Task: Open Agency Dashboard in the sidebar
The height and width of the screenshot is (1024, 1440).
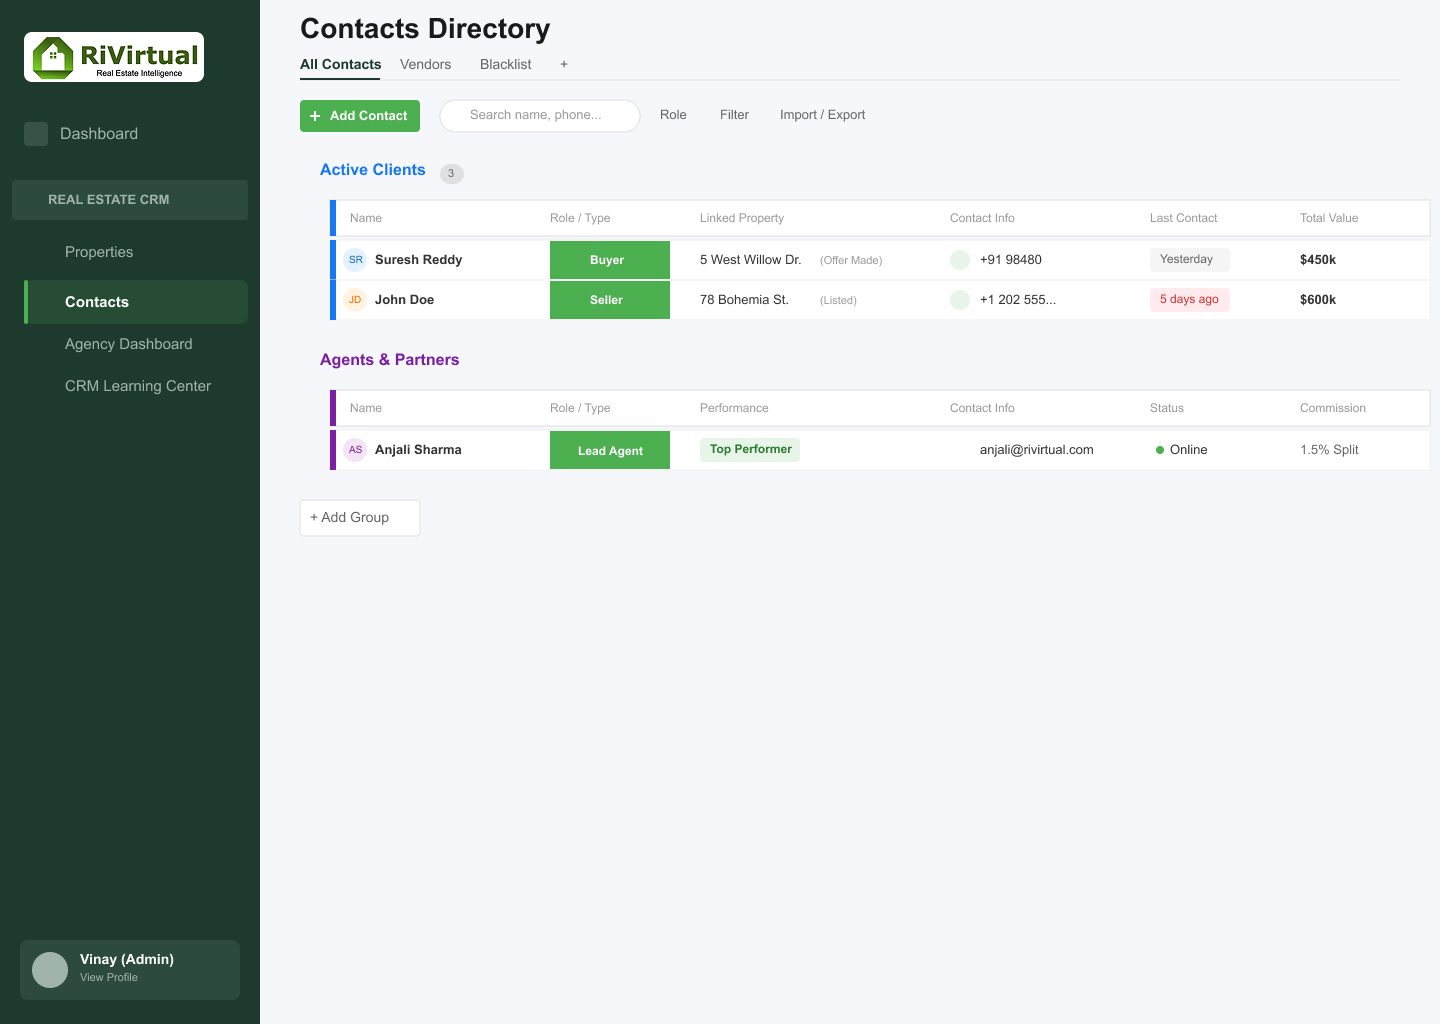Action: pos(128,344)
